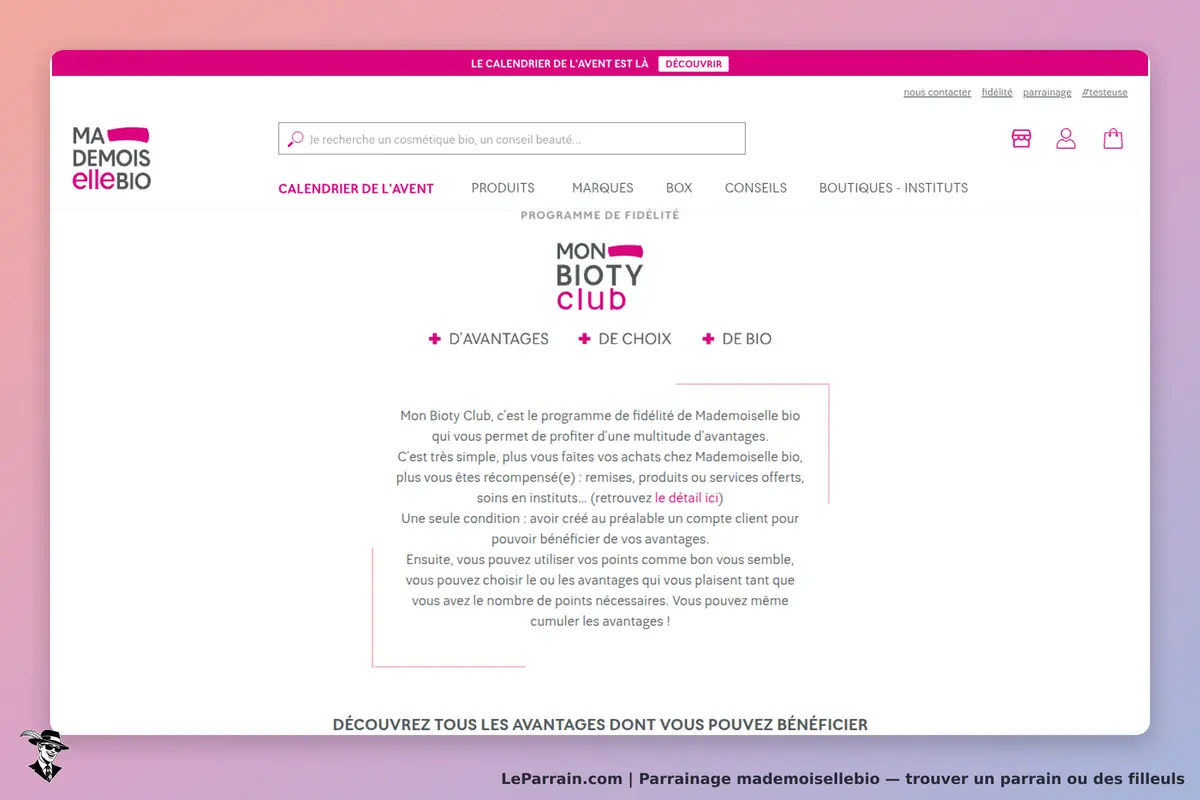1200x800 pixels.
Task: Open the nous contacter link
Action: tap(937, 92)
